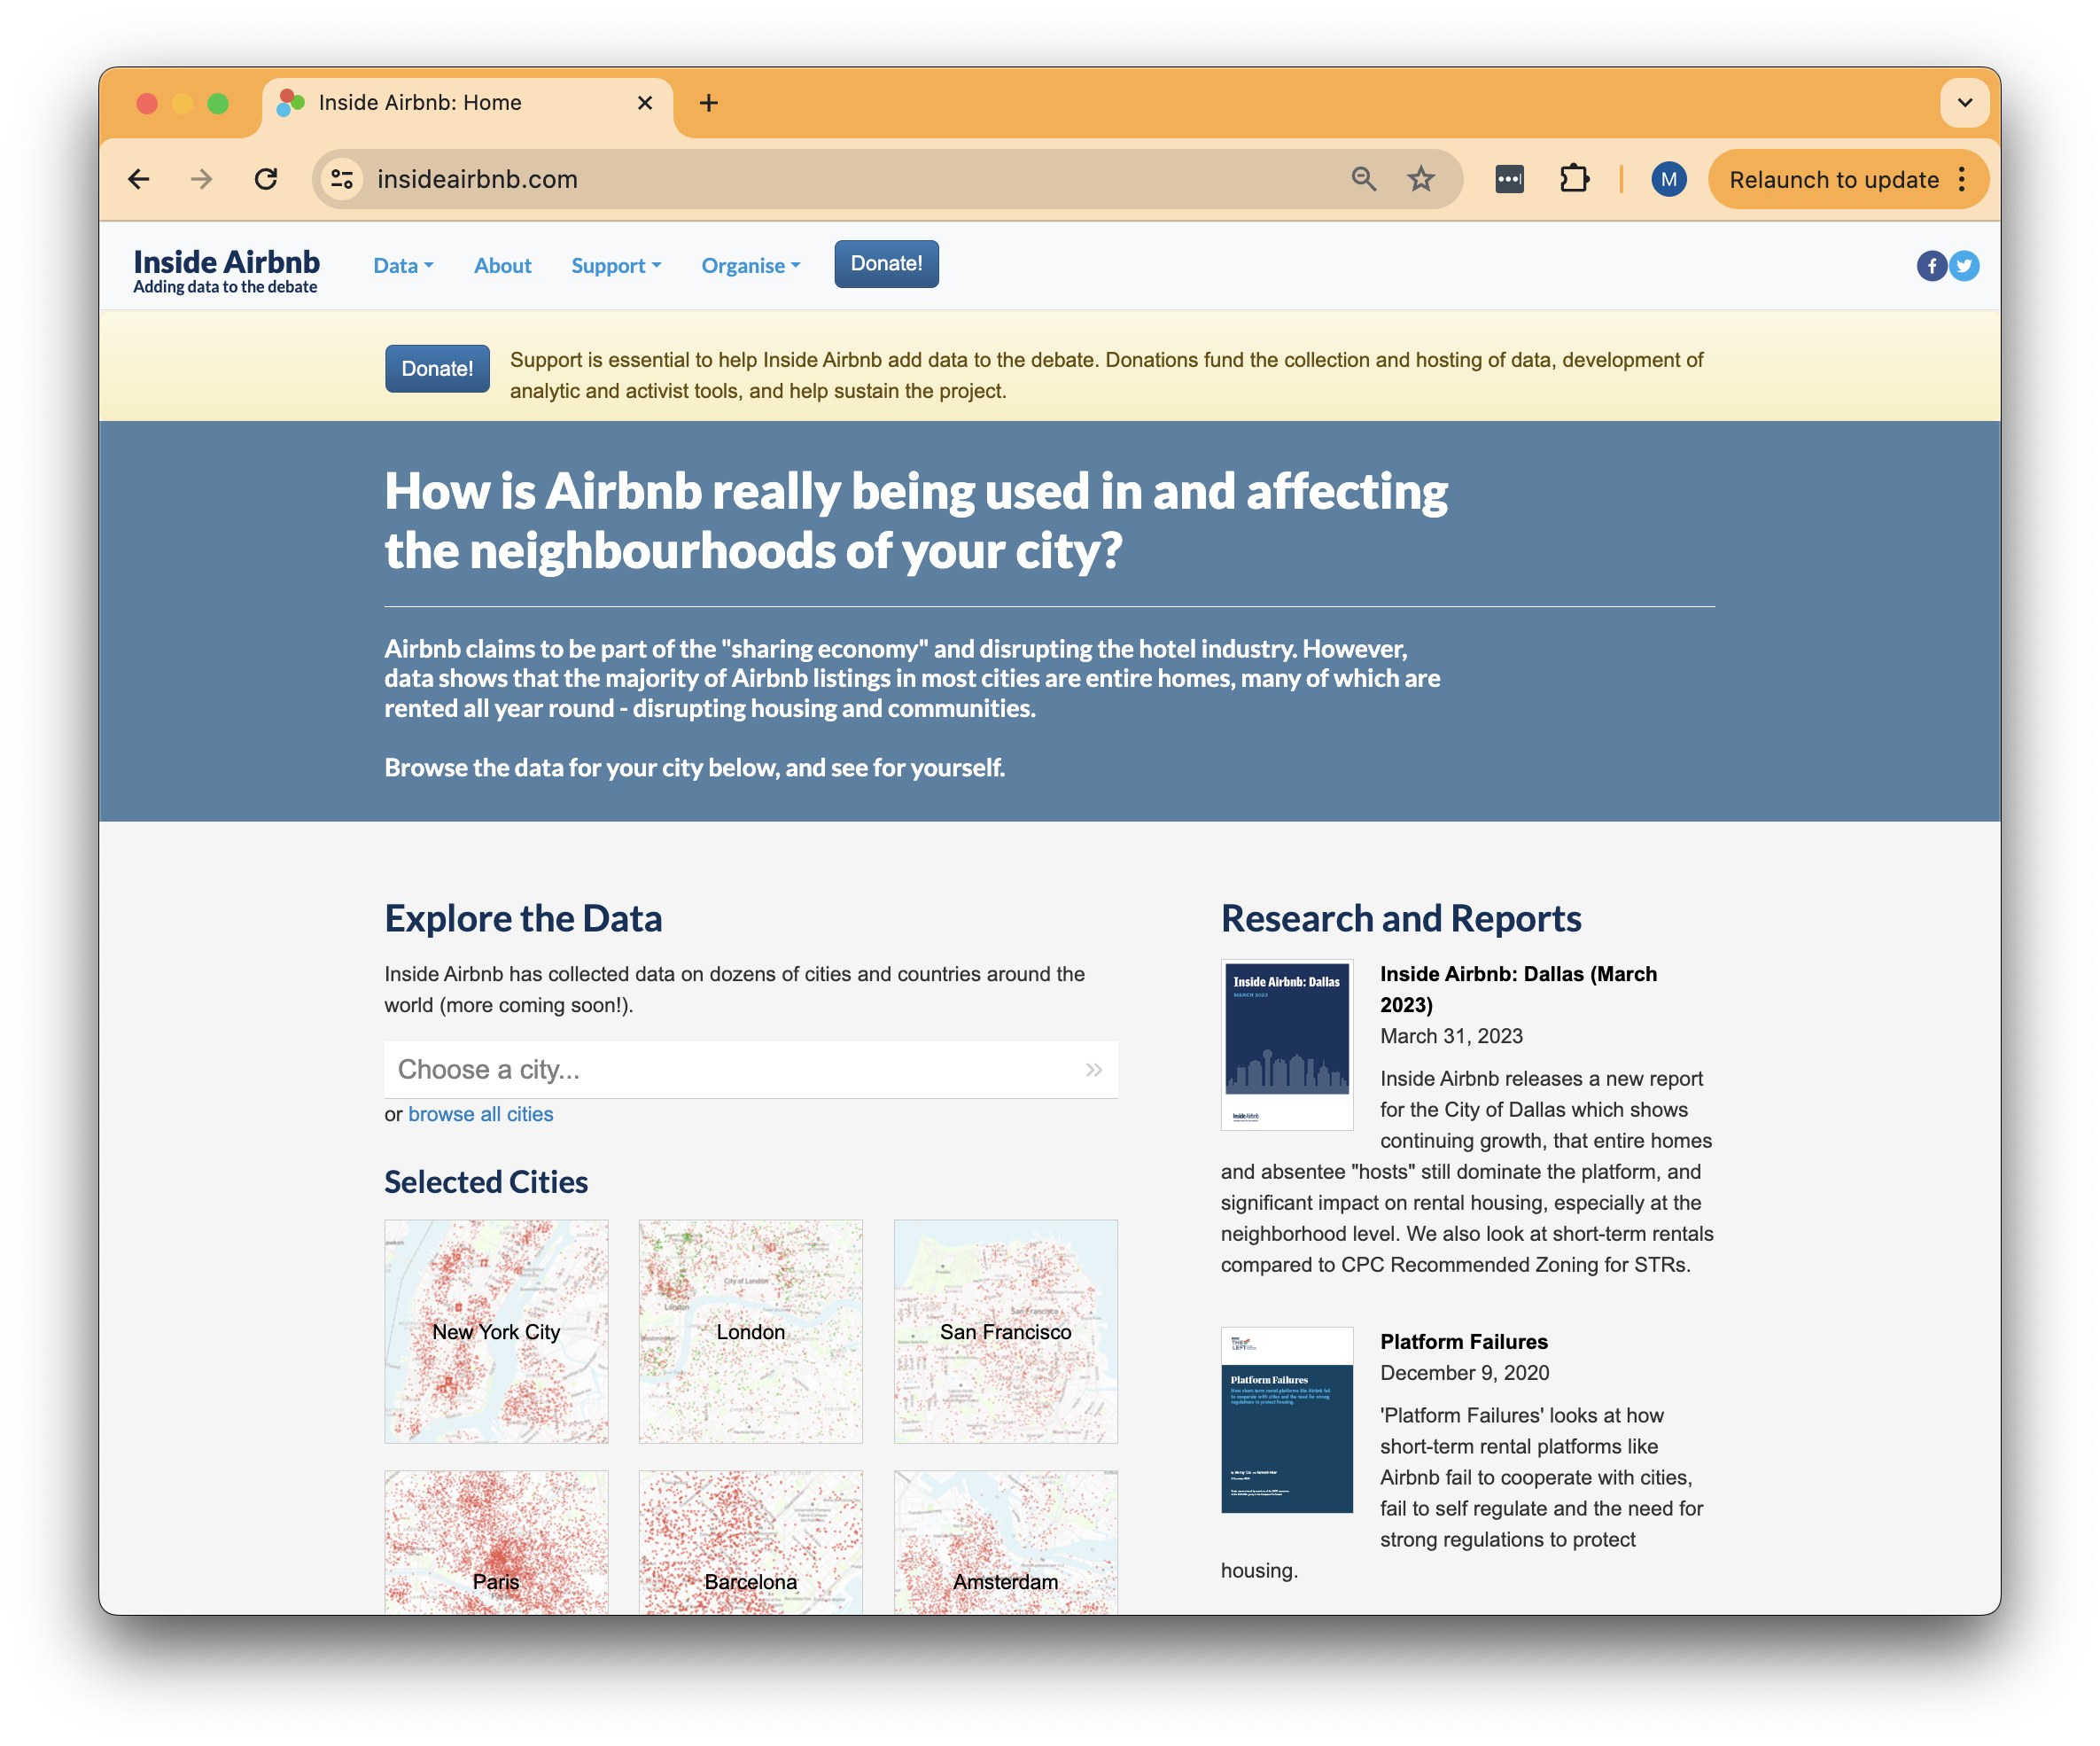Click the Explore the Data heading
Screen dimensions: 2100x1746
click(x=523, y=919)
